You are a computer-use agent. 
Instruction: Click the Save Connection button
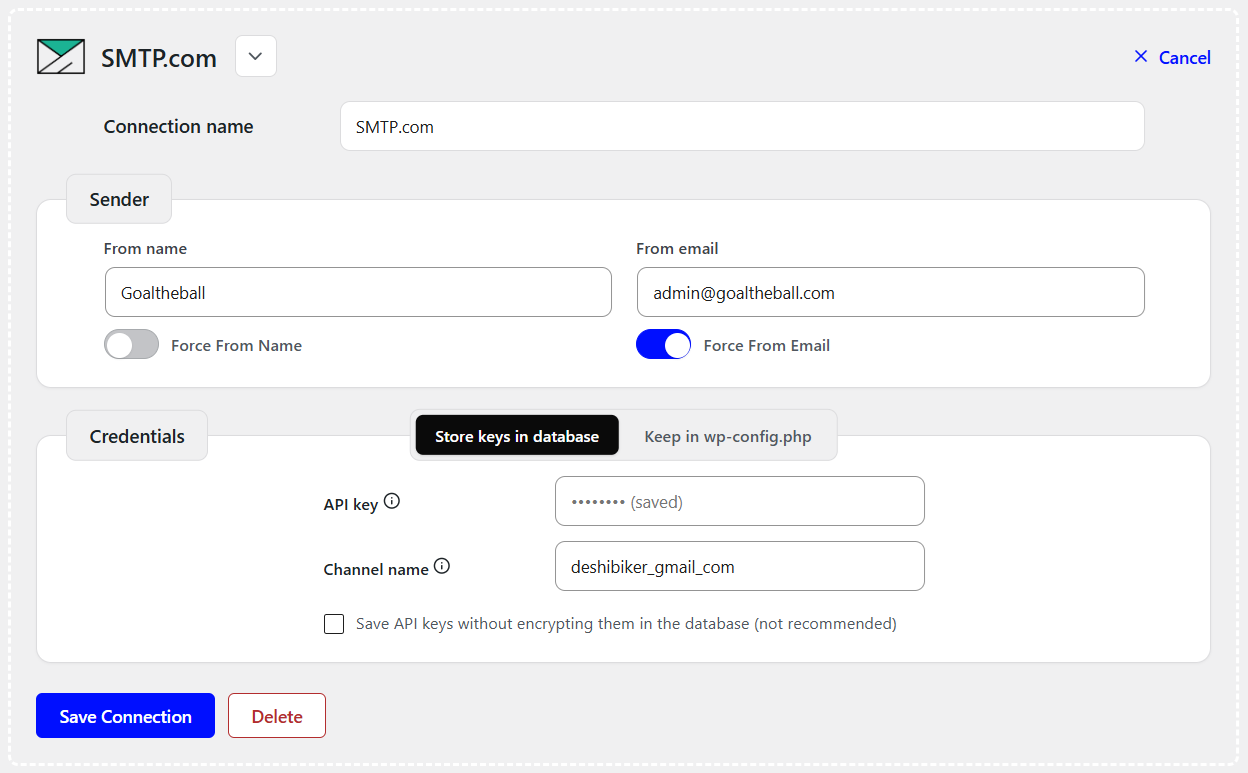coord(125,716)
